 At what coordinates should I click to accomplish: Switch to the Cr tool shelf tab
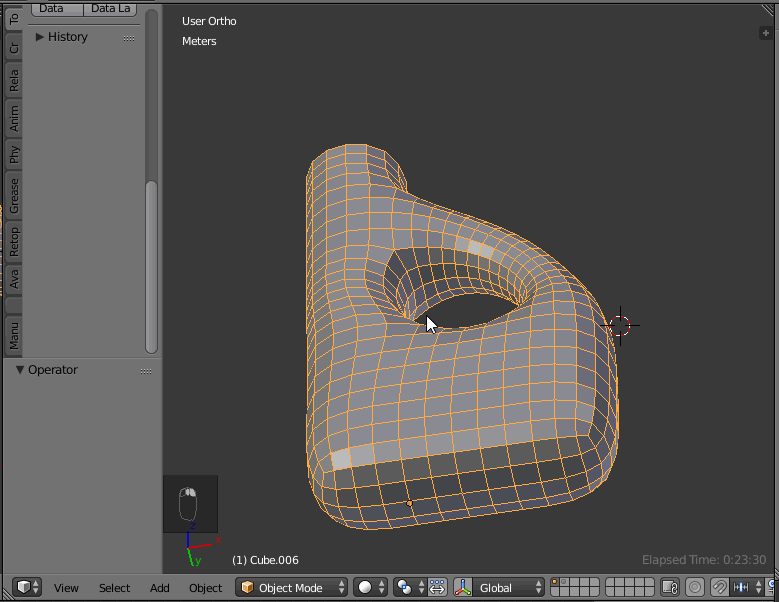[x=13, y=48]
